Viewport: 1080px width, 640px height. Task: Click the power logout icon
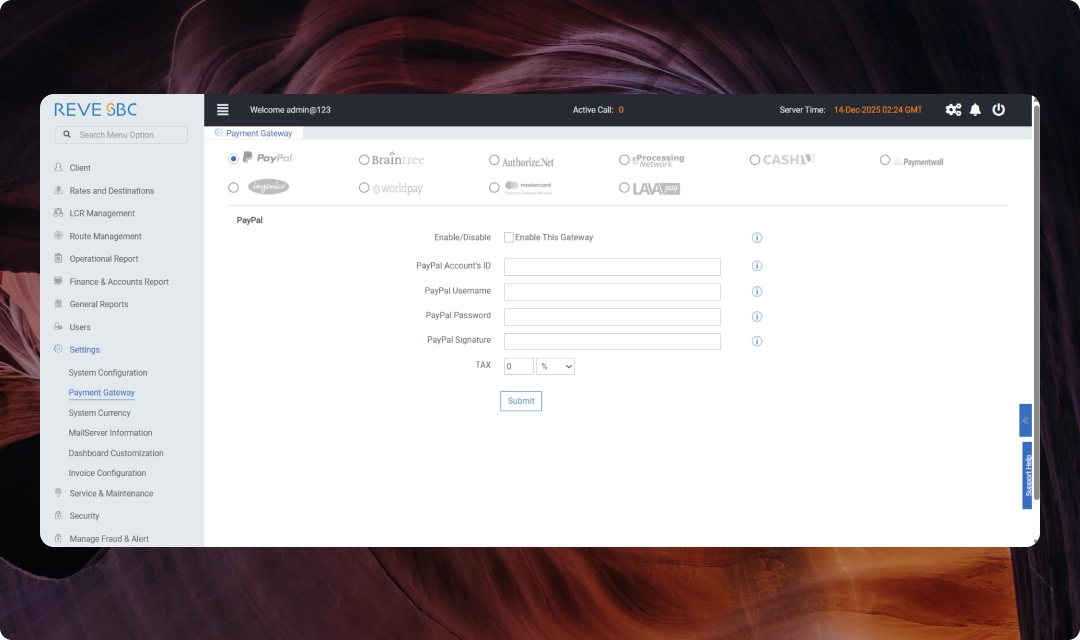999,110
